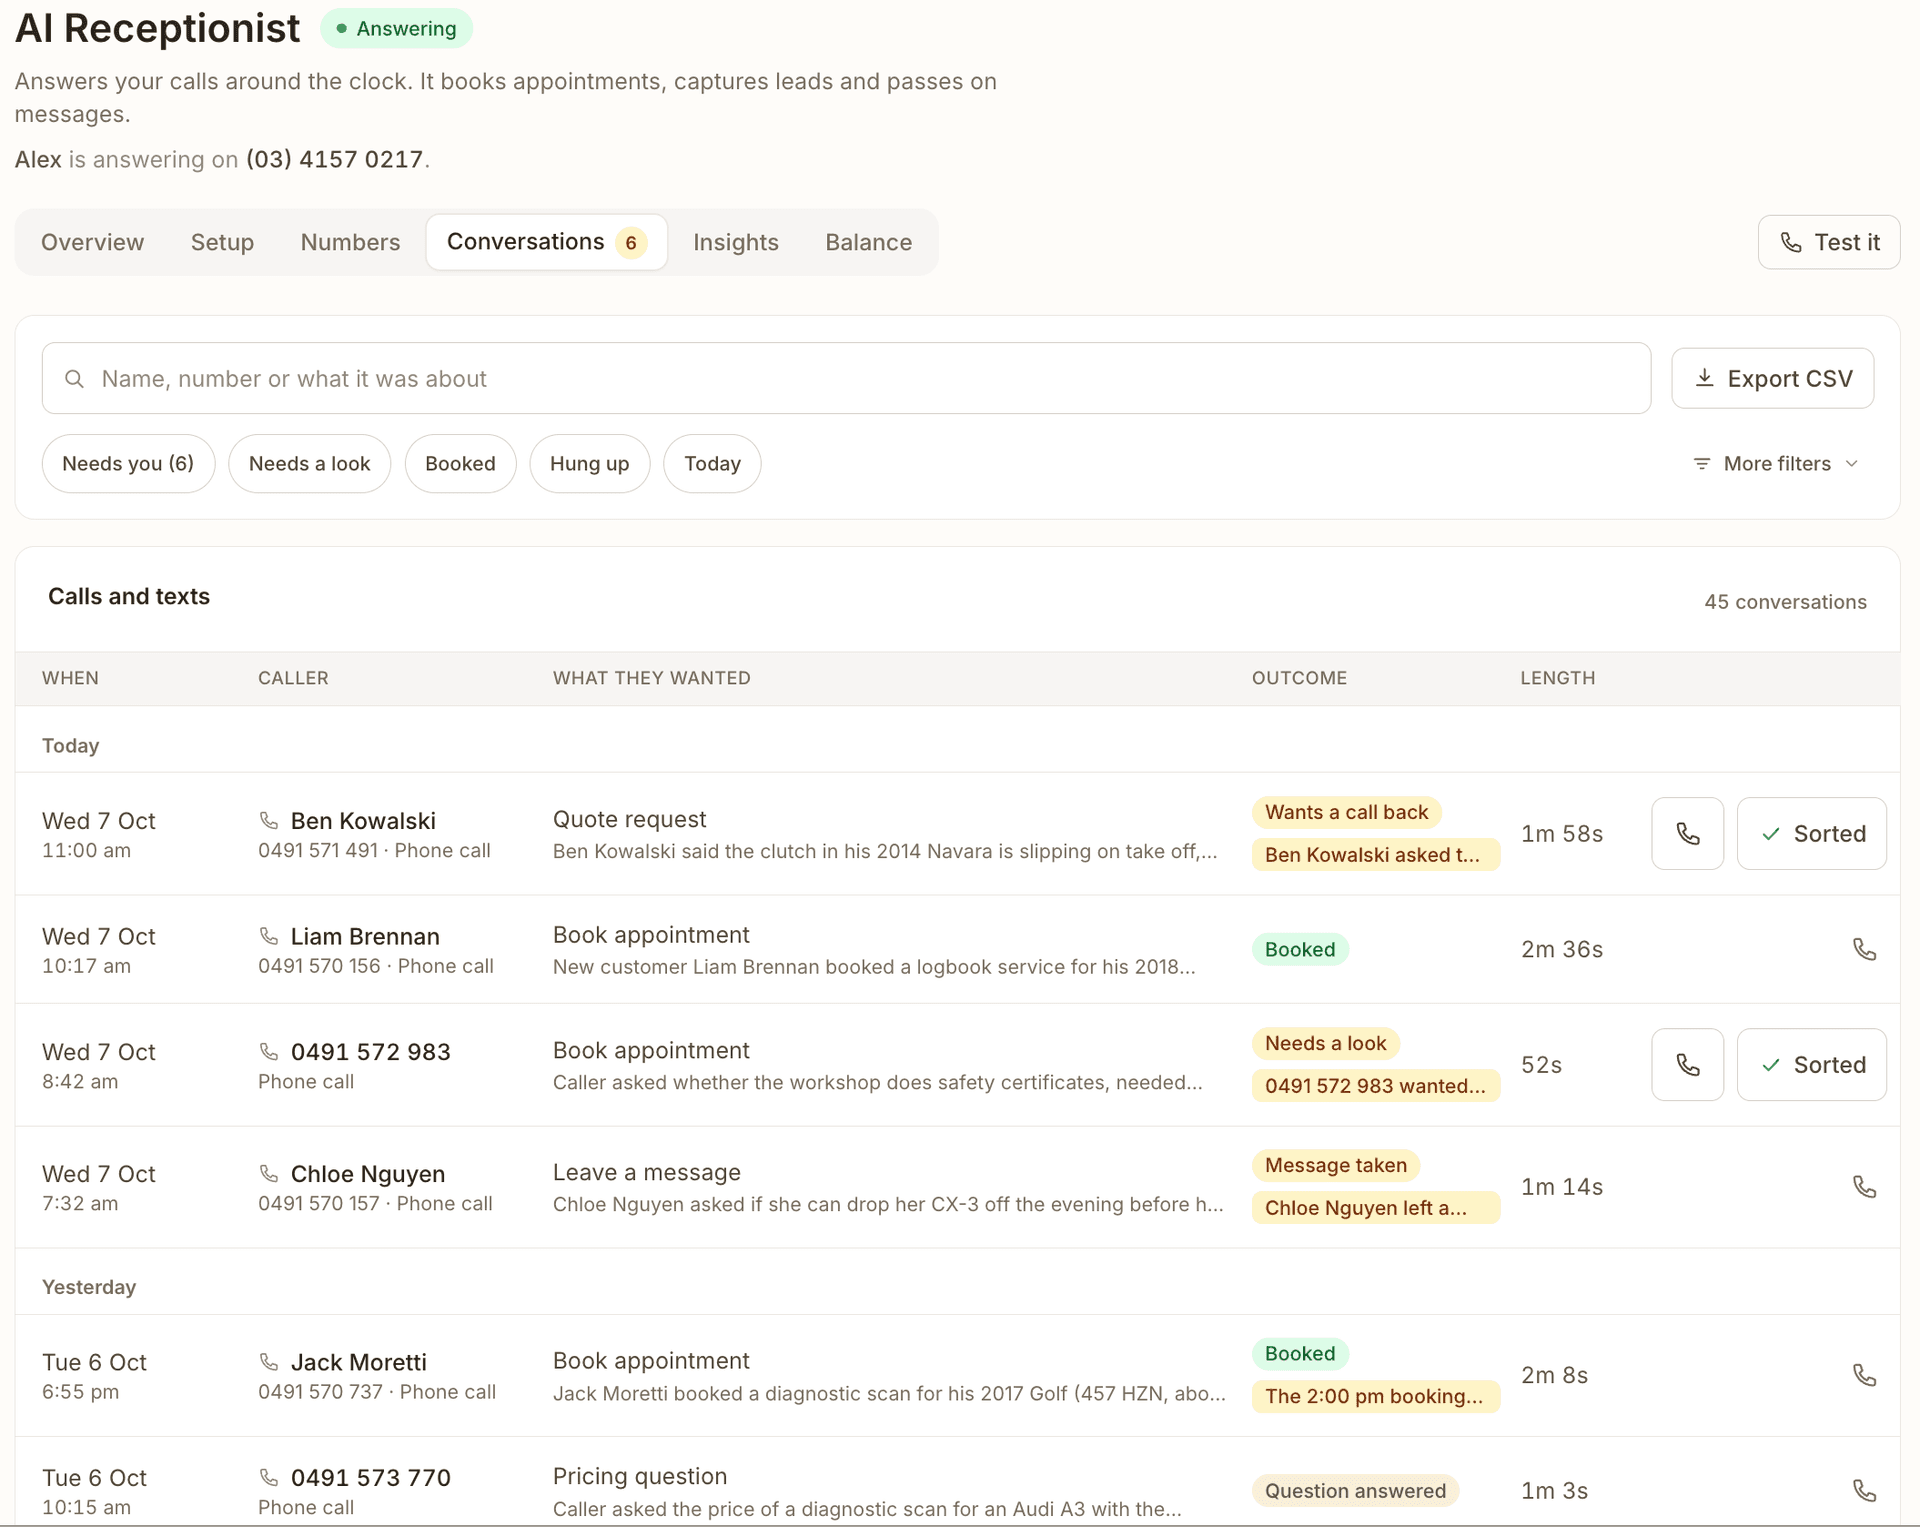Click caller phone icon beside Jack Moretti name
Viewport: 1920px width, 1527px height.
click(x=269, y=1362)
